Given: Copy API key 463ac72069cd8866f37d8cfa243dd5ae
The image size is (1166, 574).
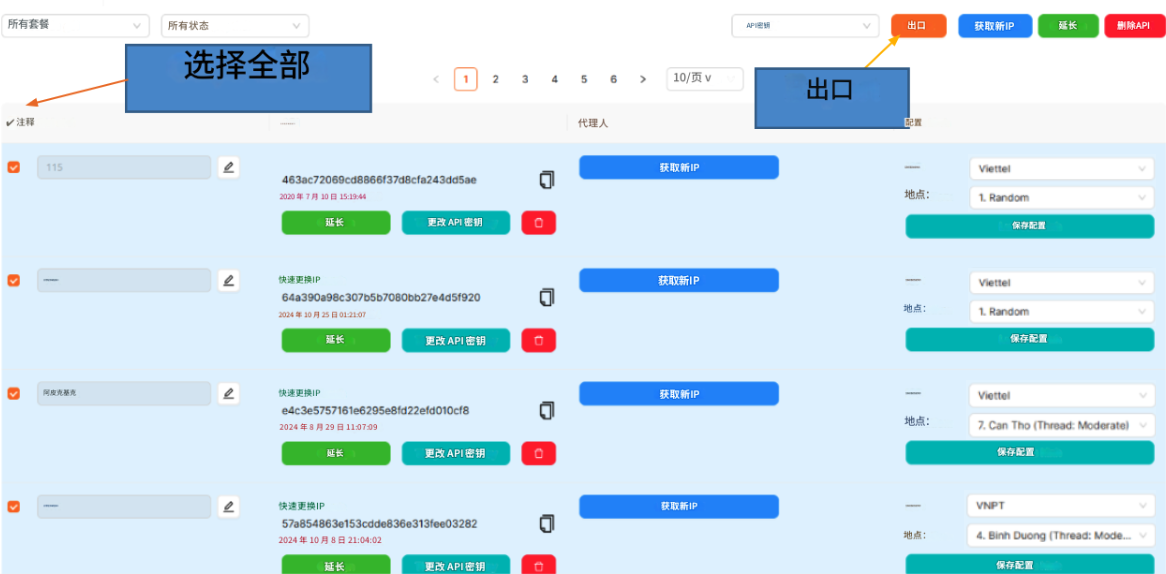Looking at the screenshot, I should [546, 180].
